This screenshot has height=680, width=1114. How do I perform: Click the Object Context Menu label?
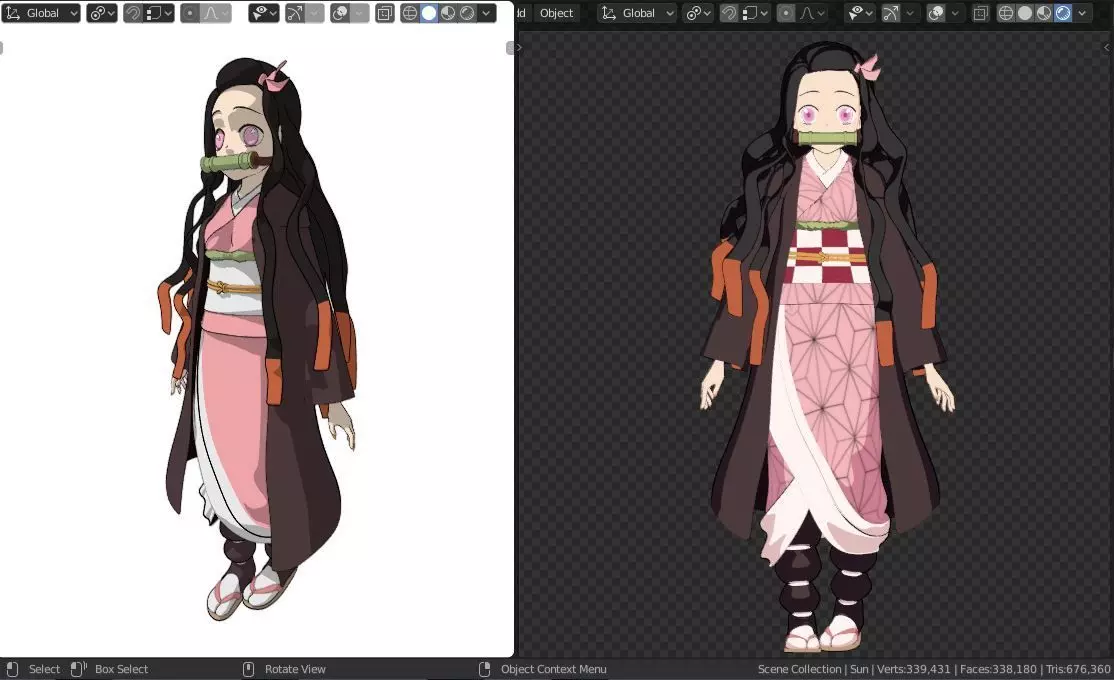point(553,669)
